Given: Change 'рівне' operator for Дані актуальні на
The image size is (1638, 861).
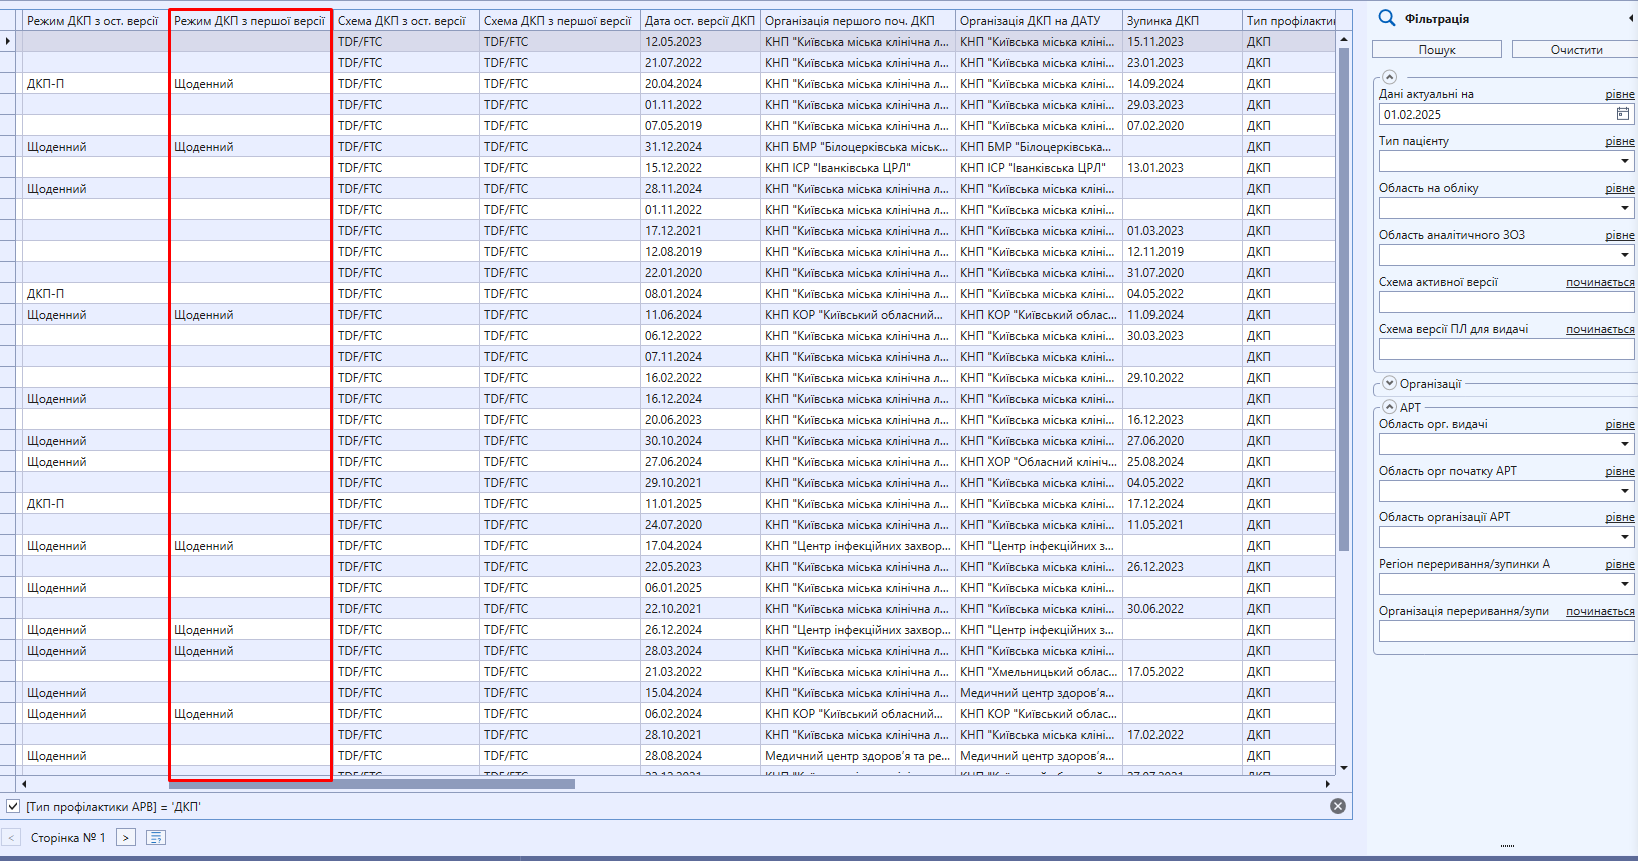Looking at the screenshot, I should tap(1620, 94).
